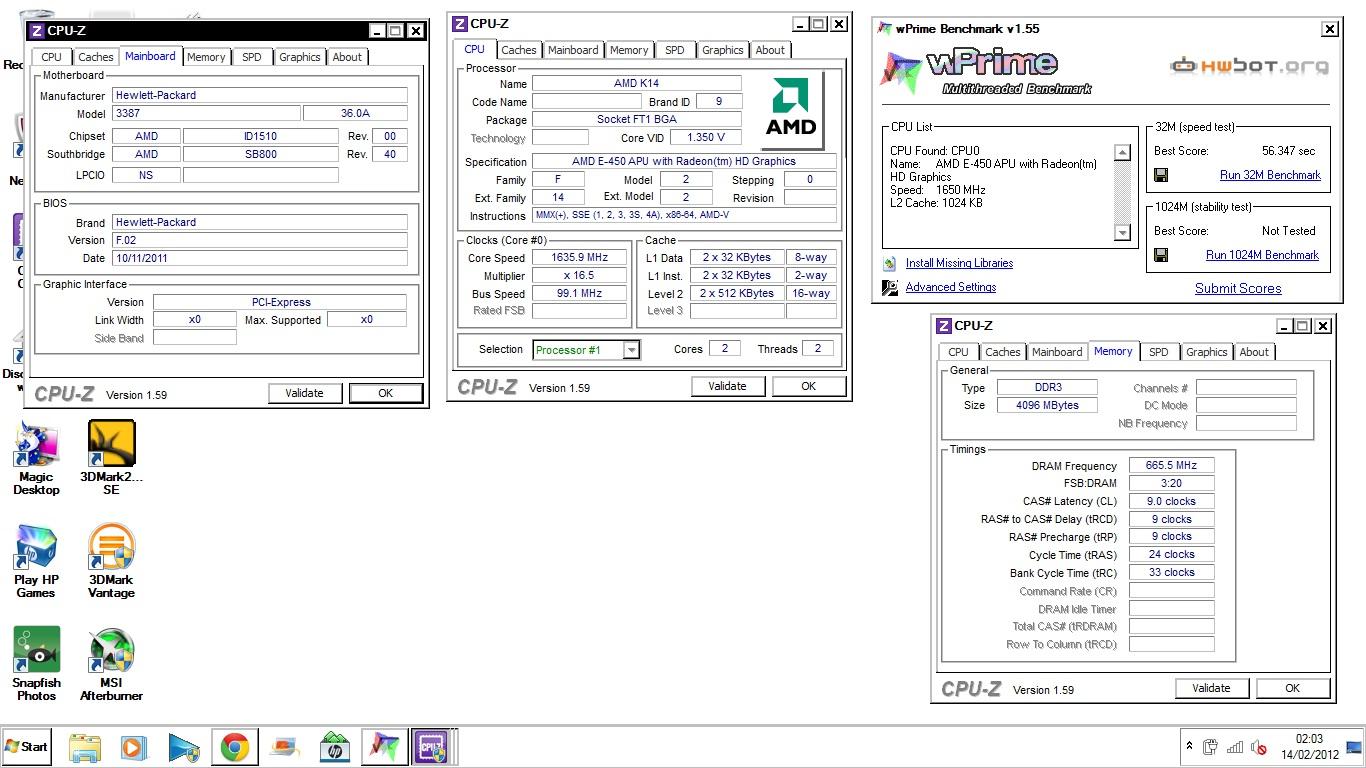Click the save icon beside Run 32M Benchmark
Screen dimensions: 1366x768
click(1161, 175)
